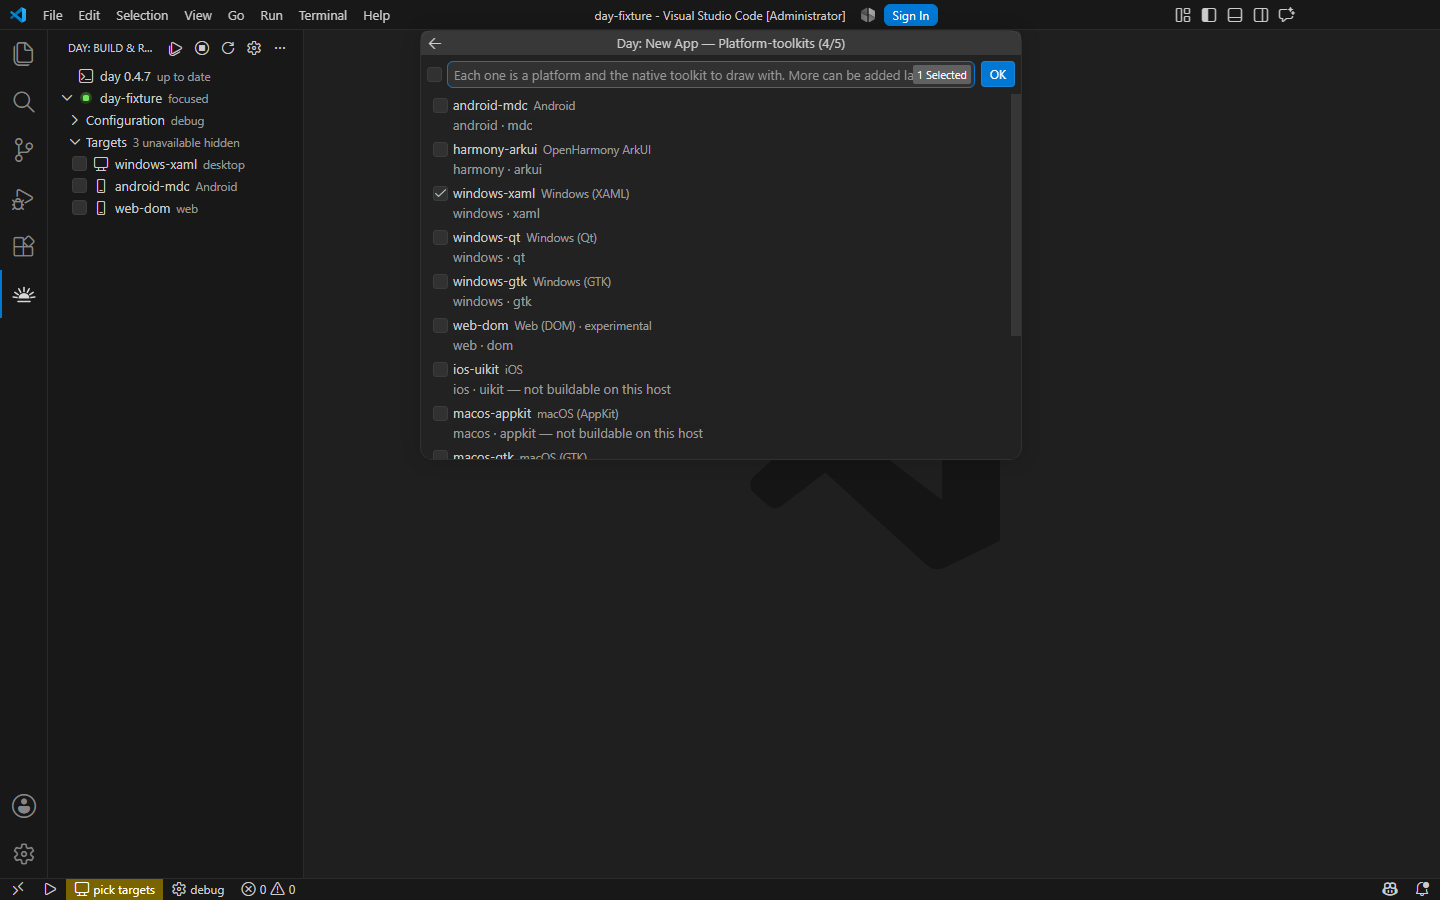
Task: Go back with the quick pick arrow
Action: (435, 43)
